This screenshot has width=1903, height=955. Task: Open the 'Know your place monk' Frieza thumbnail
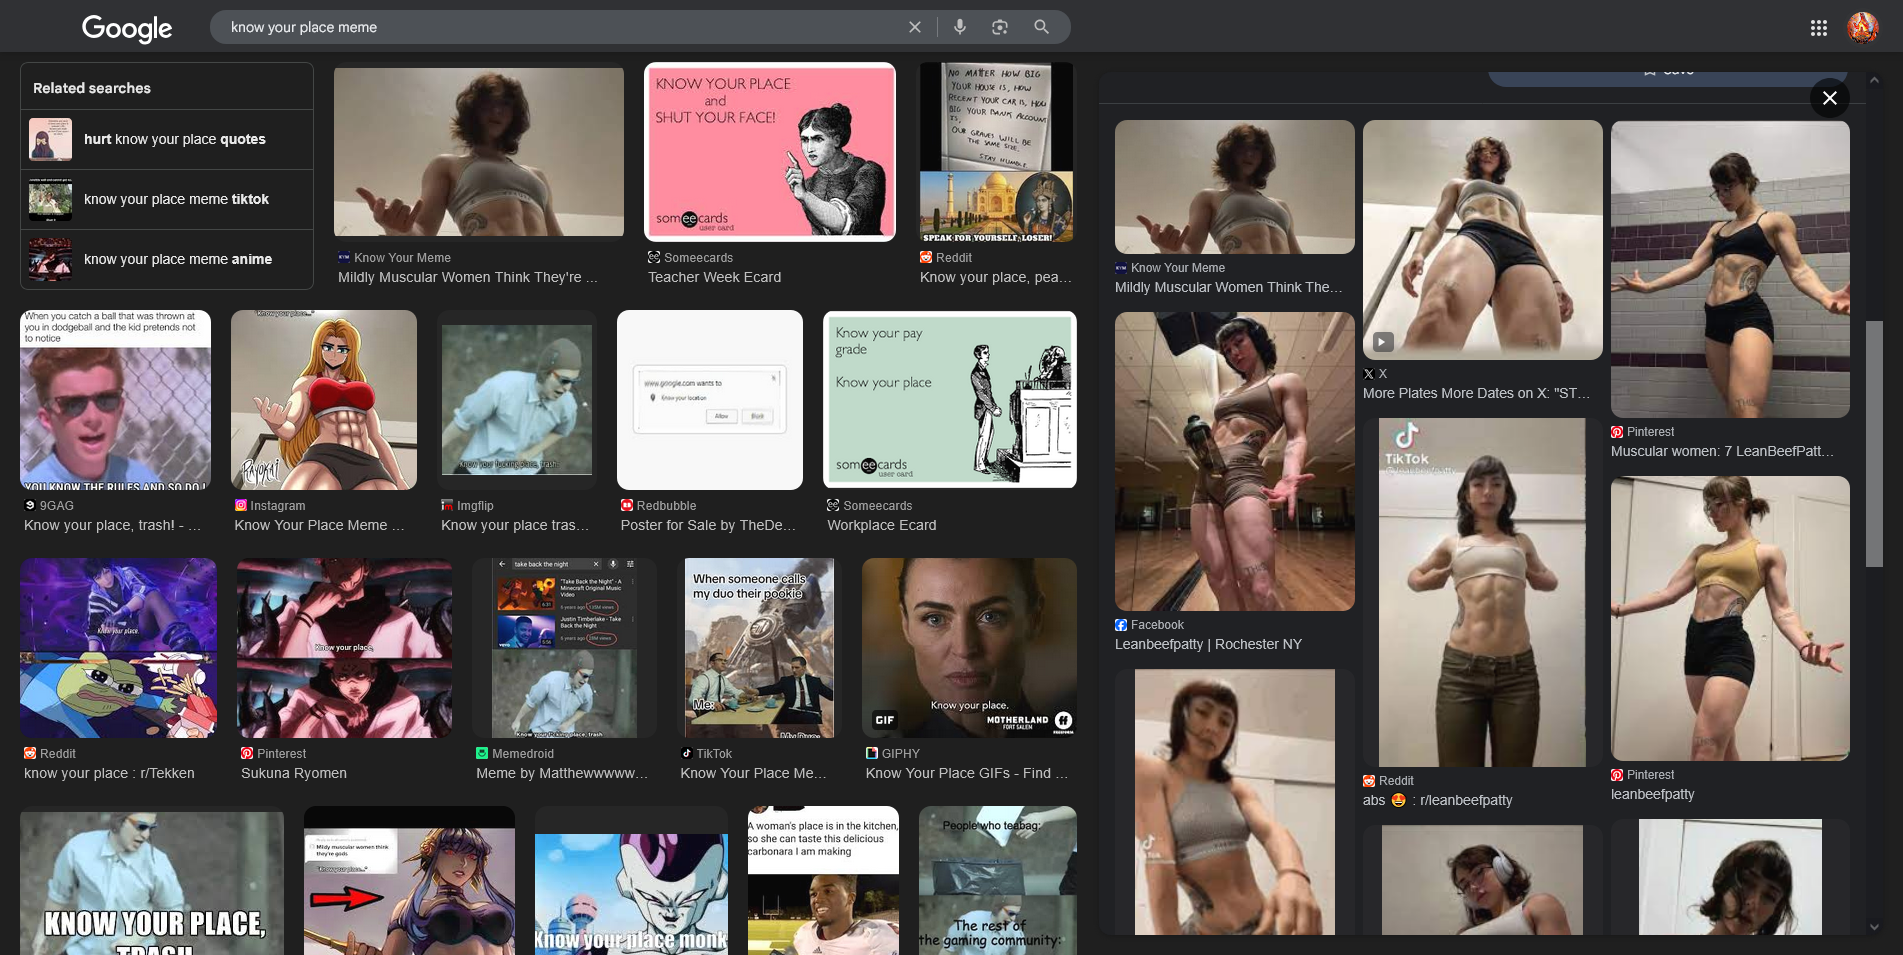631,882
